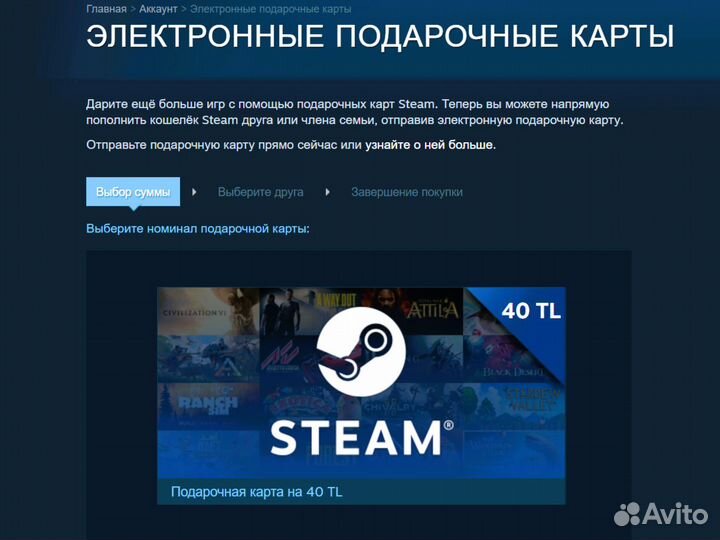Switch to Выберите друга step
720x540 pixels.
pyautogui.click(x=260, y=192)
